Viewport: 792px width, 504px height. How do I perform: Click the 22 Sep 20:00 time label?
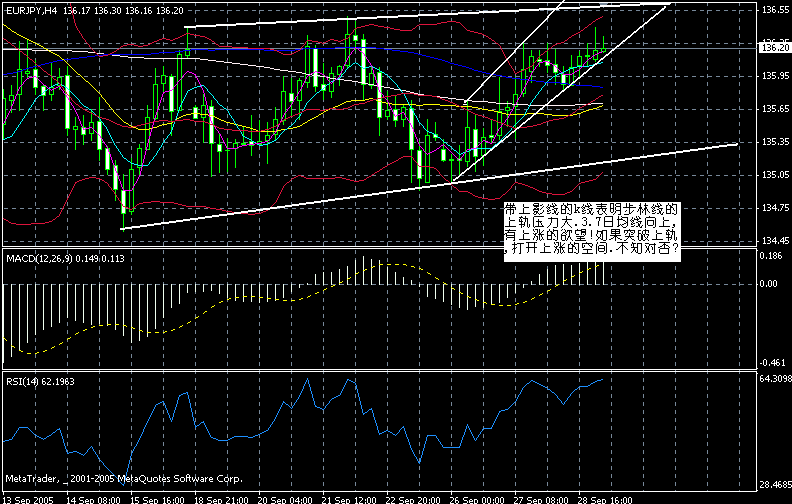(413, 500)
